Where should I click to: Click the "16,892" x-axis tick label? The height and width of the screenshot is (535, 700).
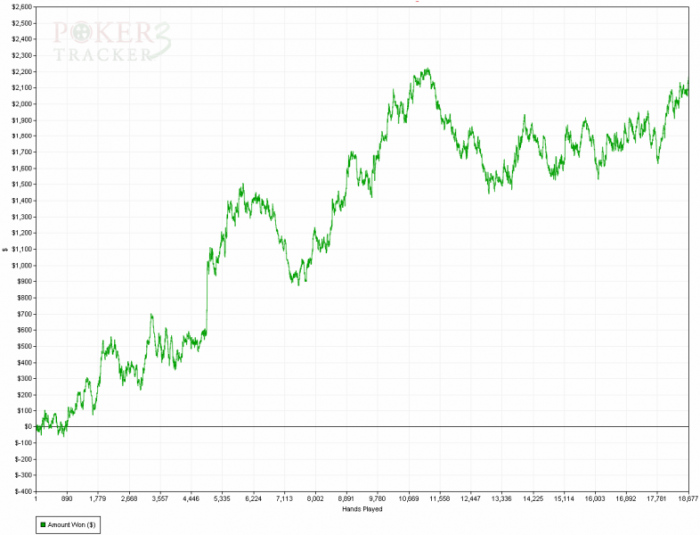pyautogui.click(x=626, y=498)
